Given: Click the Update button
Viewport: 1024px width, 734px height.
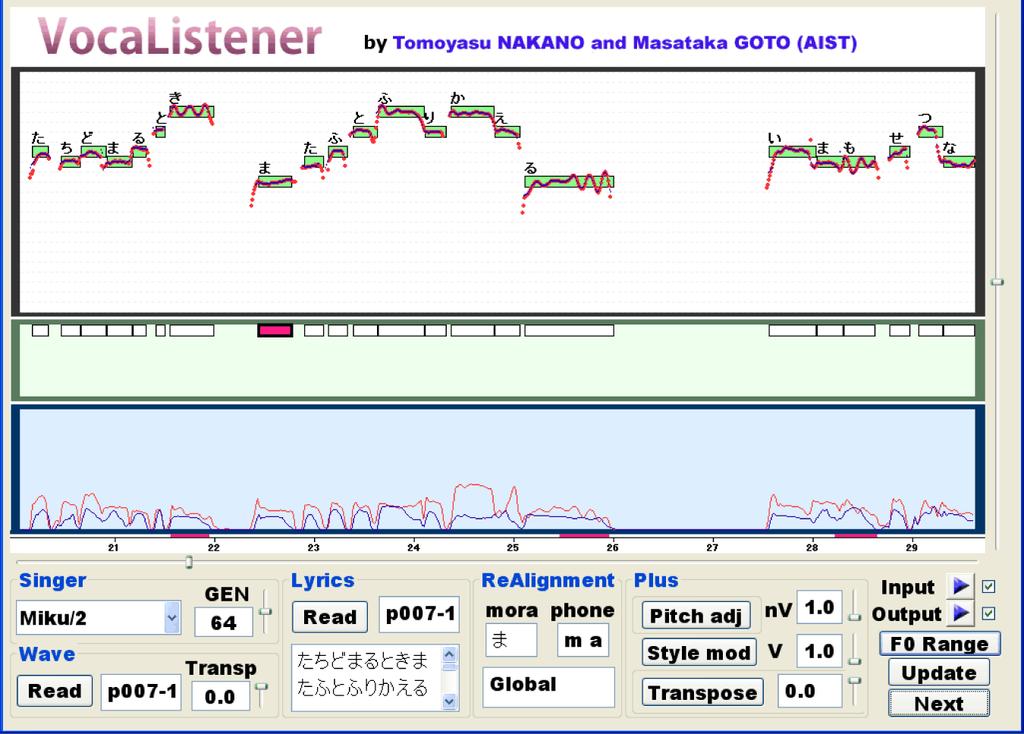Looking at the screenshot, I should point(939,673).
